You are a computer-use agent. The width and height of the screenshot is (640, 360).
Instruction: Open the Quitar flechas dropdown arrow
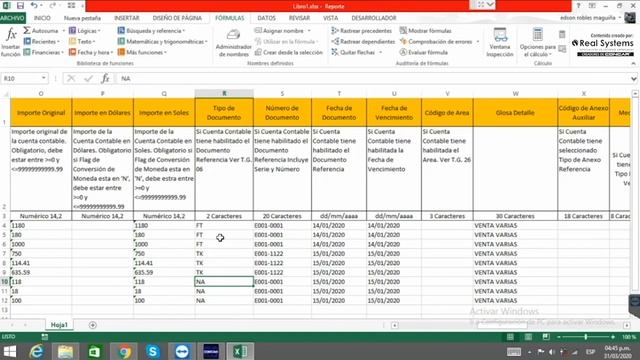point(380,52)
